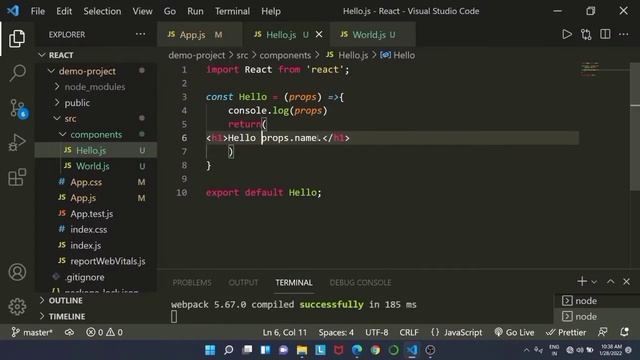Switch to the DEBUG CONSOLE tab
Viewport: 640px width, 360px height.
coord(360,282)
